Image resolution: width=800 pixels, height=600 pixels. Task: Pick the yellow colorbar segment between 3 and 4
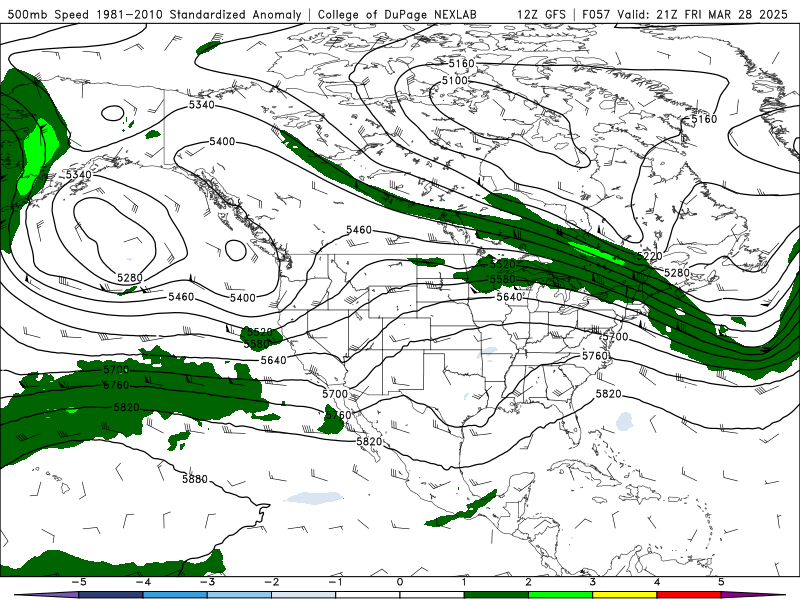tap(624, 595)
